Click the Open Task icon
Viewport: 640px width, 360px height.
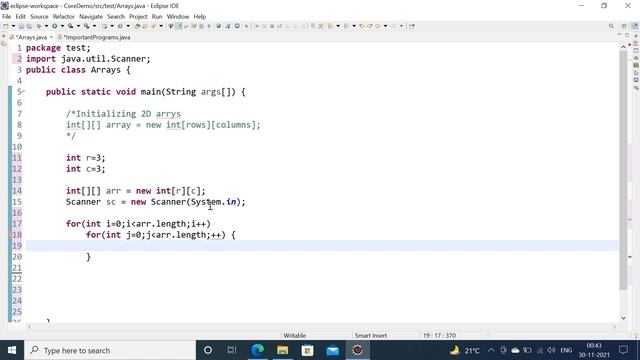tap(145, 26)
